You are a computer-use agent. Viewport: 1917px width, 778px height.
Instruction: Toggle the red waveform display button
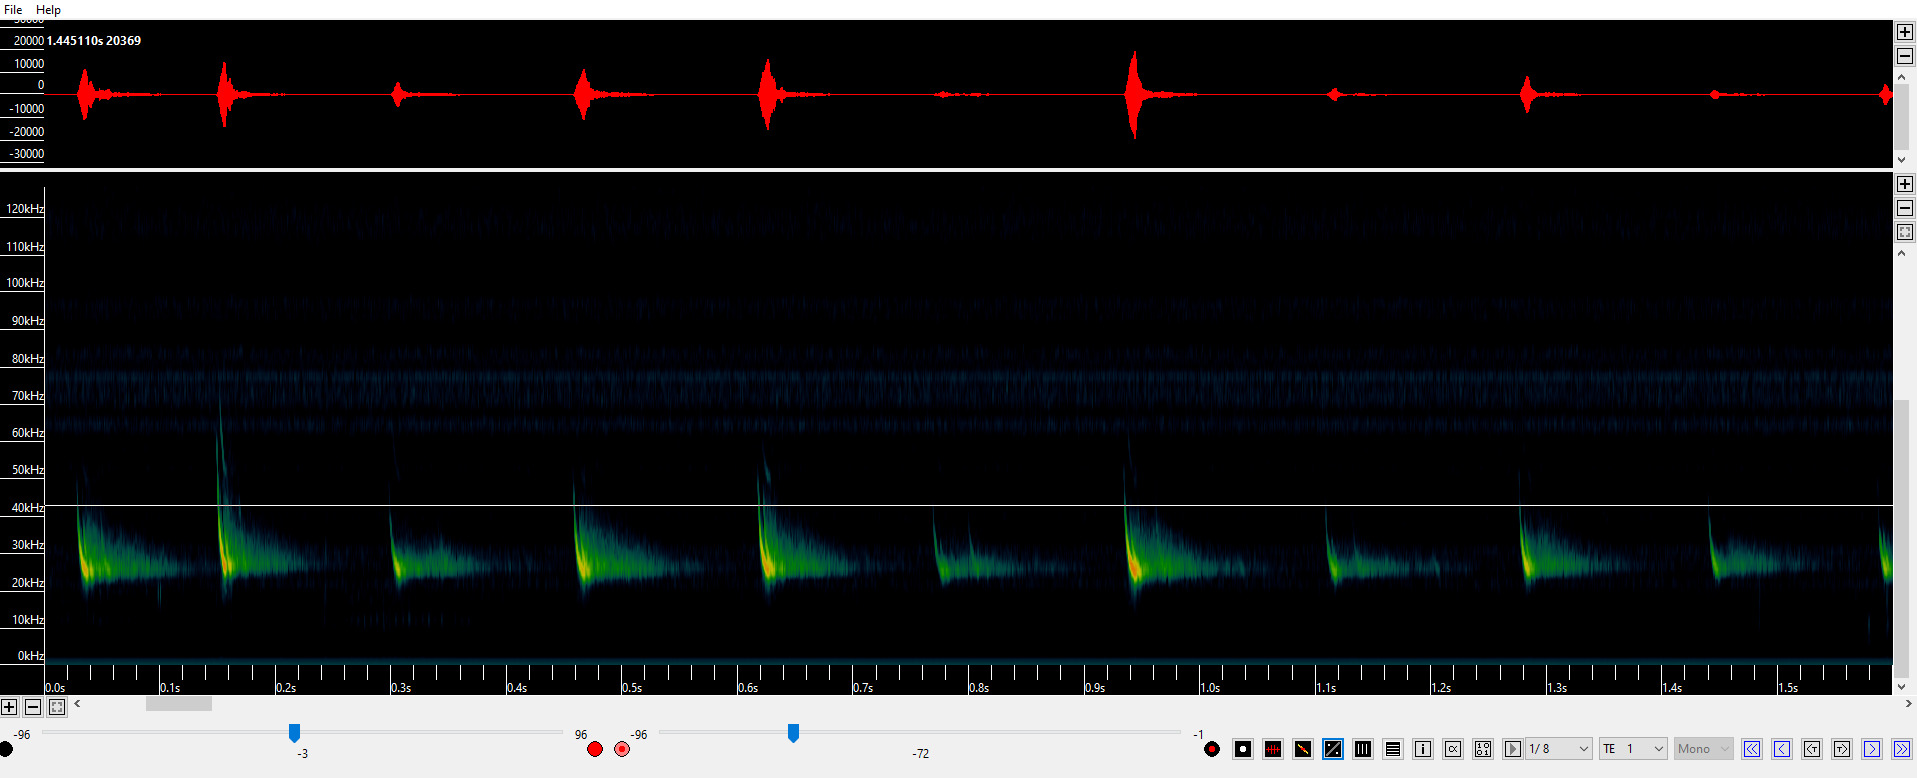(1273, 749)
